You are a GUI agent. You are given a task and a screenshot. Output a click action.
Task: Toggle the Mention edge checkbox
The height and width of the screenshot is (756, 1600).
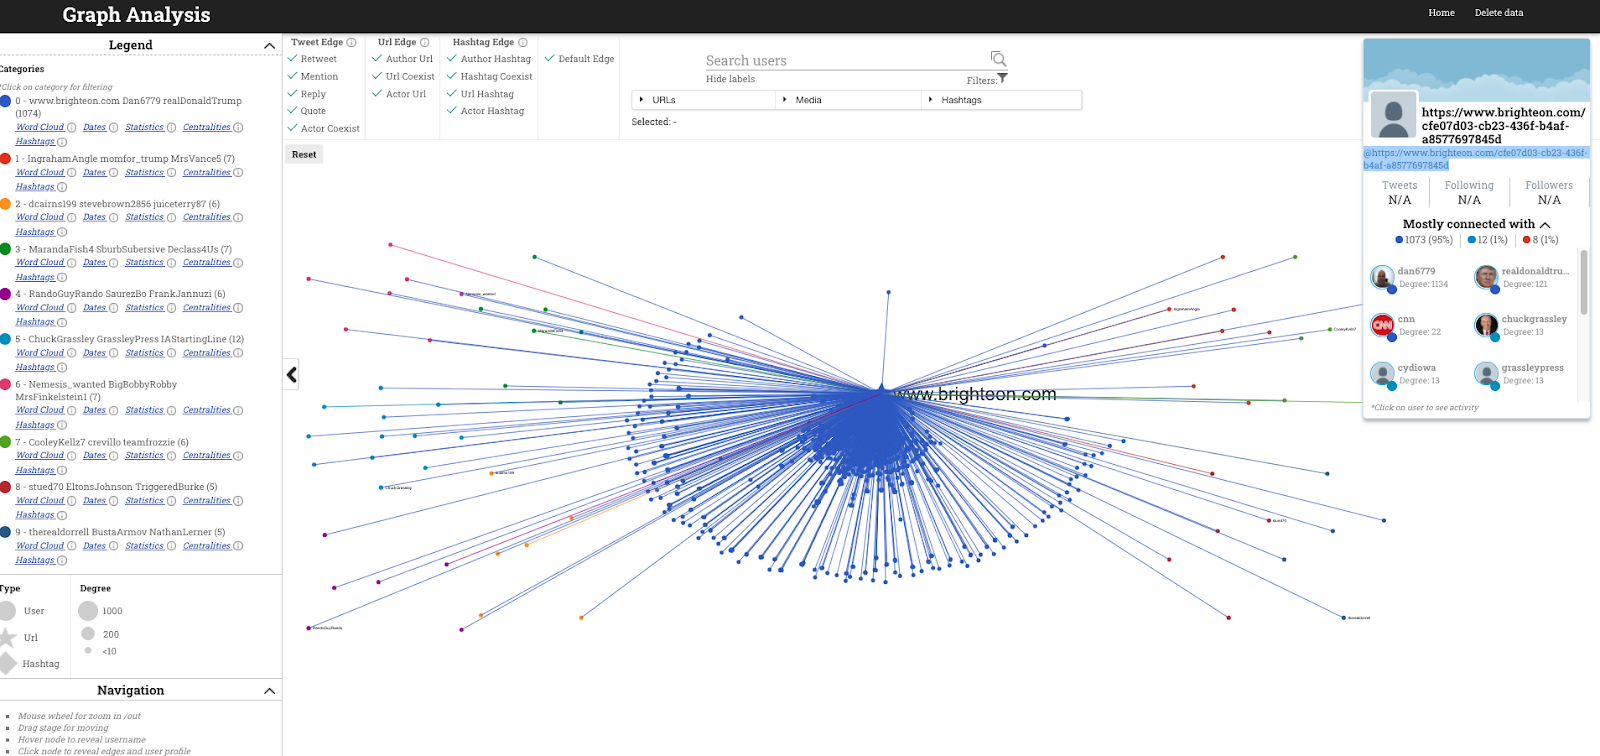293,76
